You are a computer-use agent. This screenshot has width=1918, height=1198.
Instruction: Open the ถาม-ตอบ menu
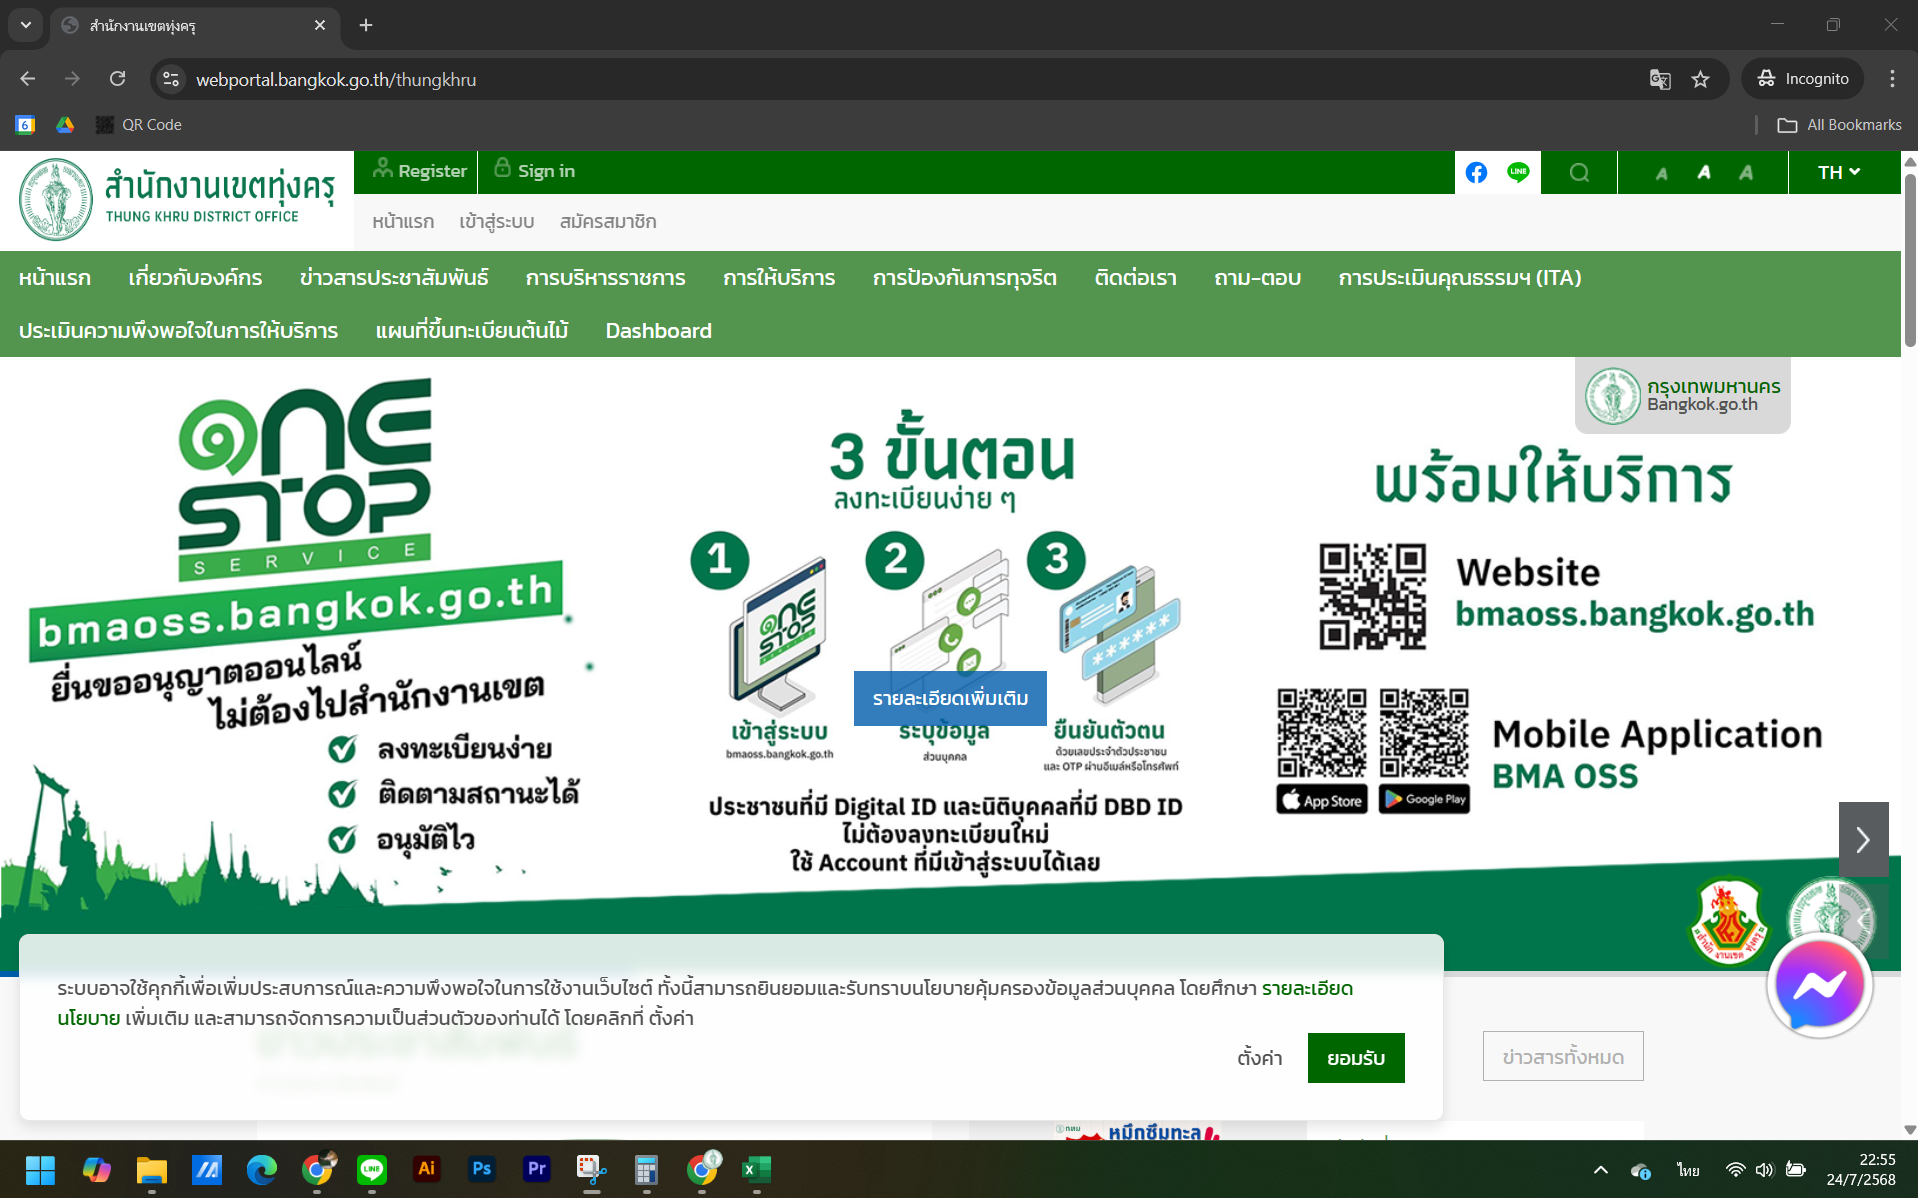pos(1258,278)
